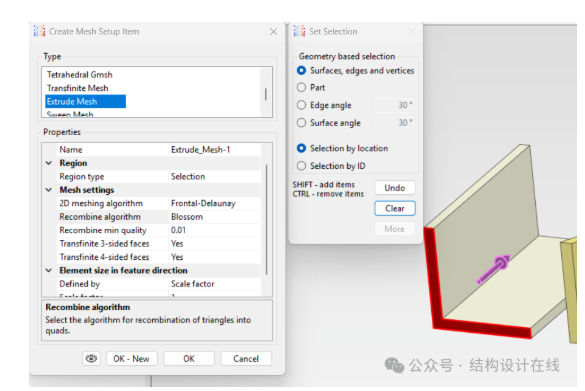Close the Create Mesh Setup Item dialog
Viewport: 585px width, 391px height.
click(x=273, y=32)
